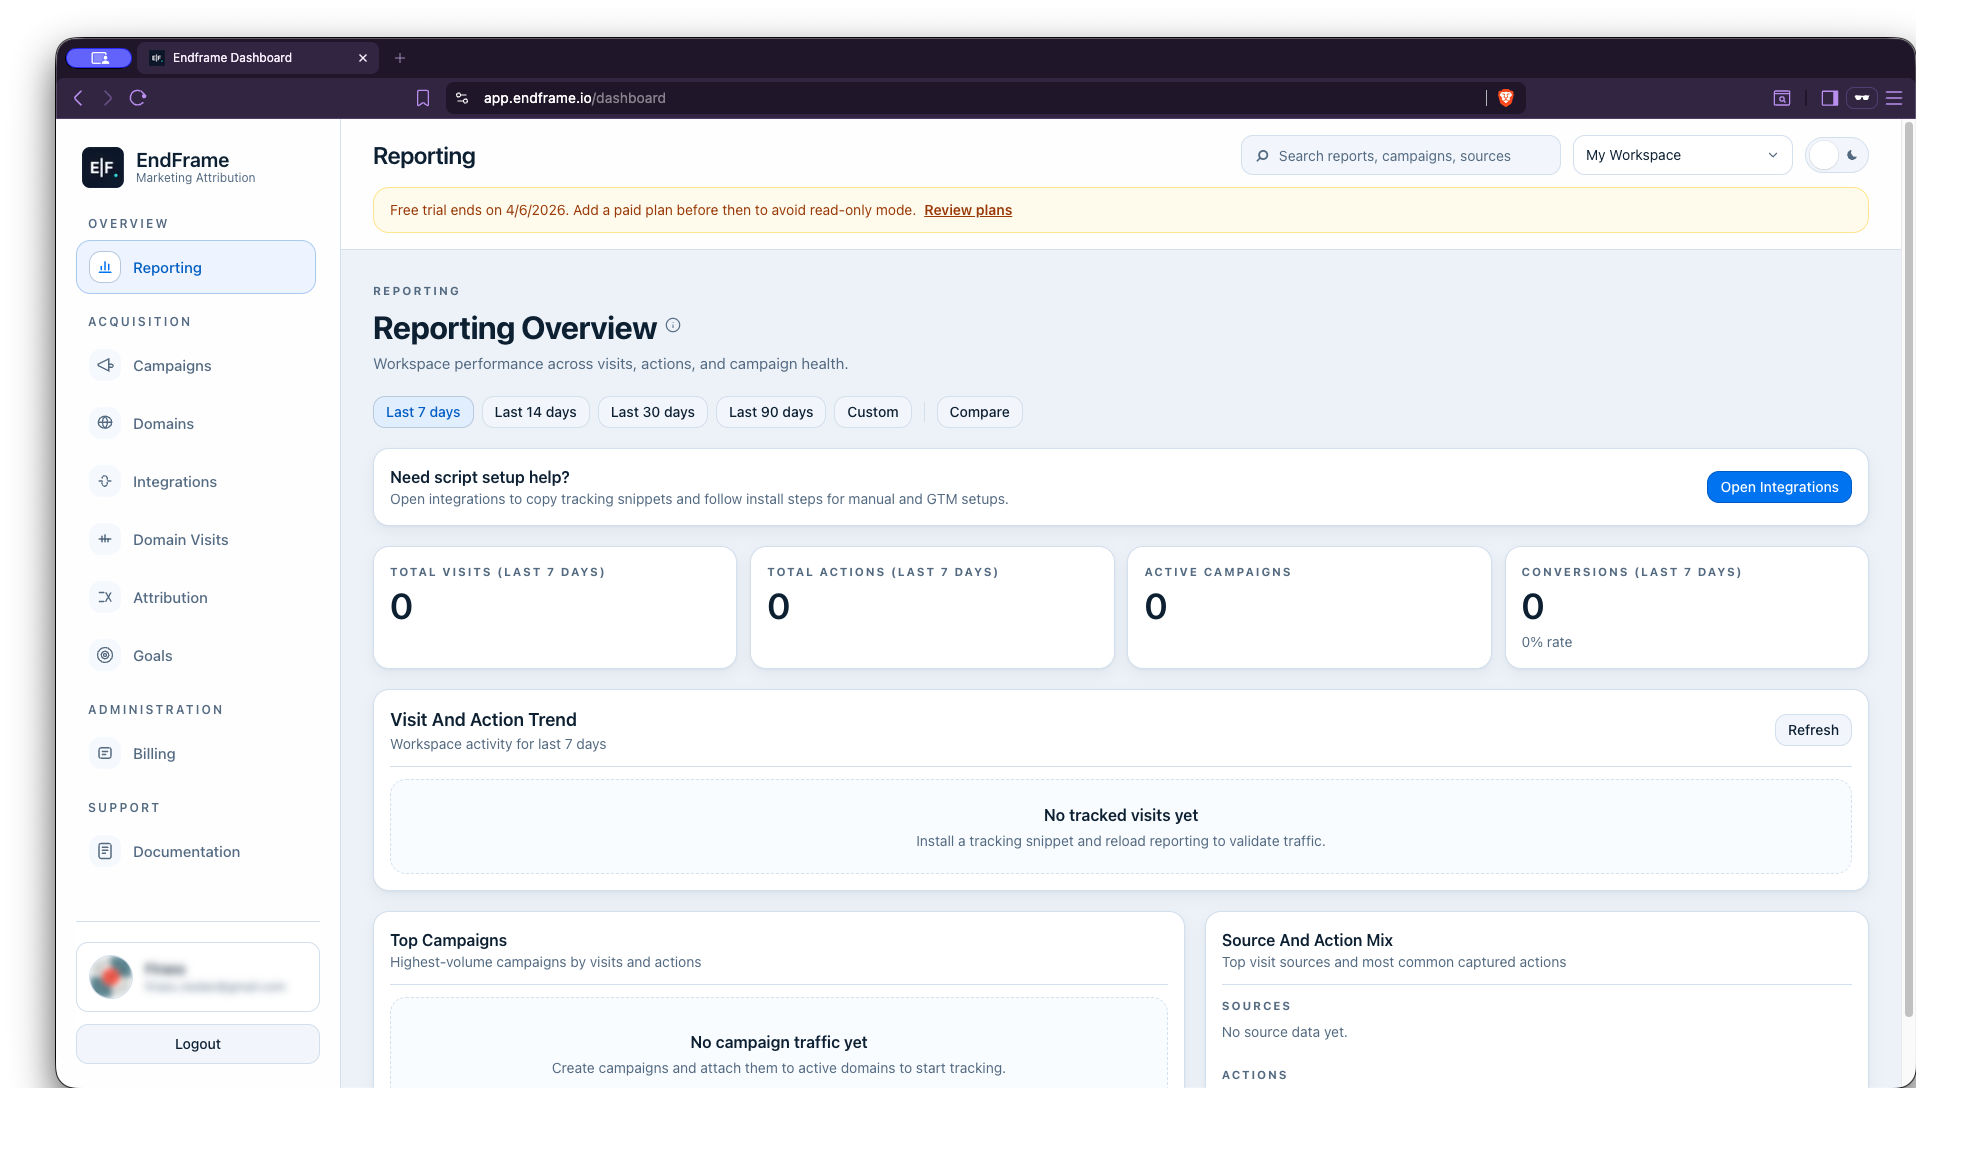Click the Brave Shields lion icon
Screen dimensions: 1972x1162
pos(1505,98)
